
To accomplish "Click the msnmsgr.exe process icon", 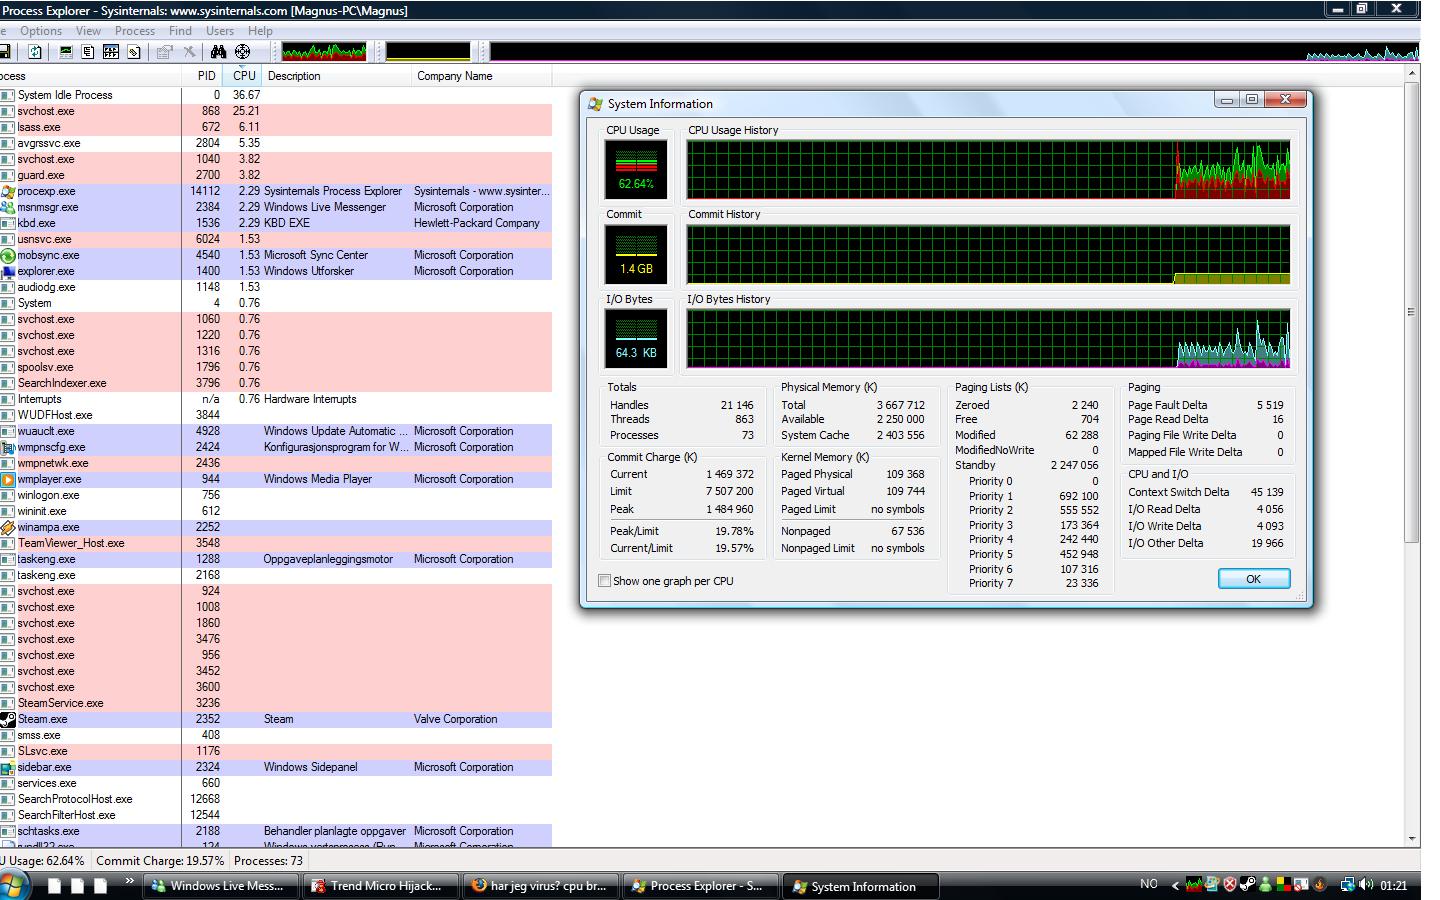I will pos(8,207).
